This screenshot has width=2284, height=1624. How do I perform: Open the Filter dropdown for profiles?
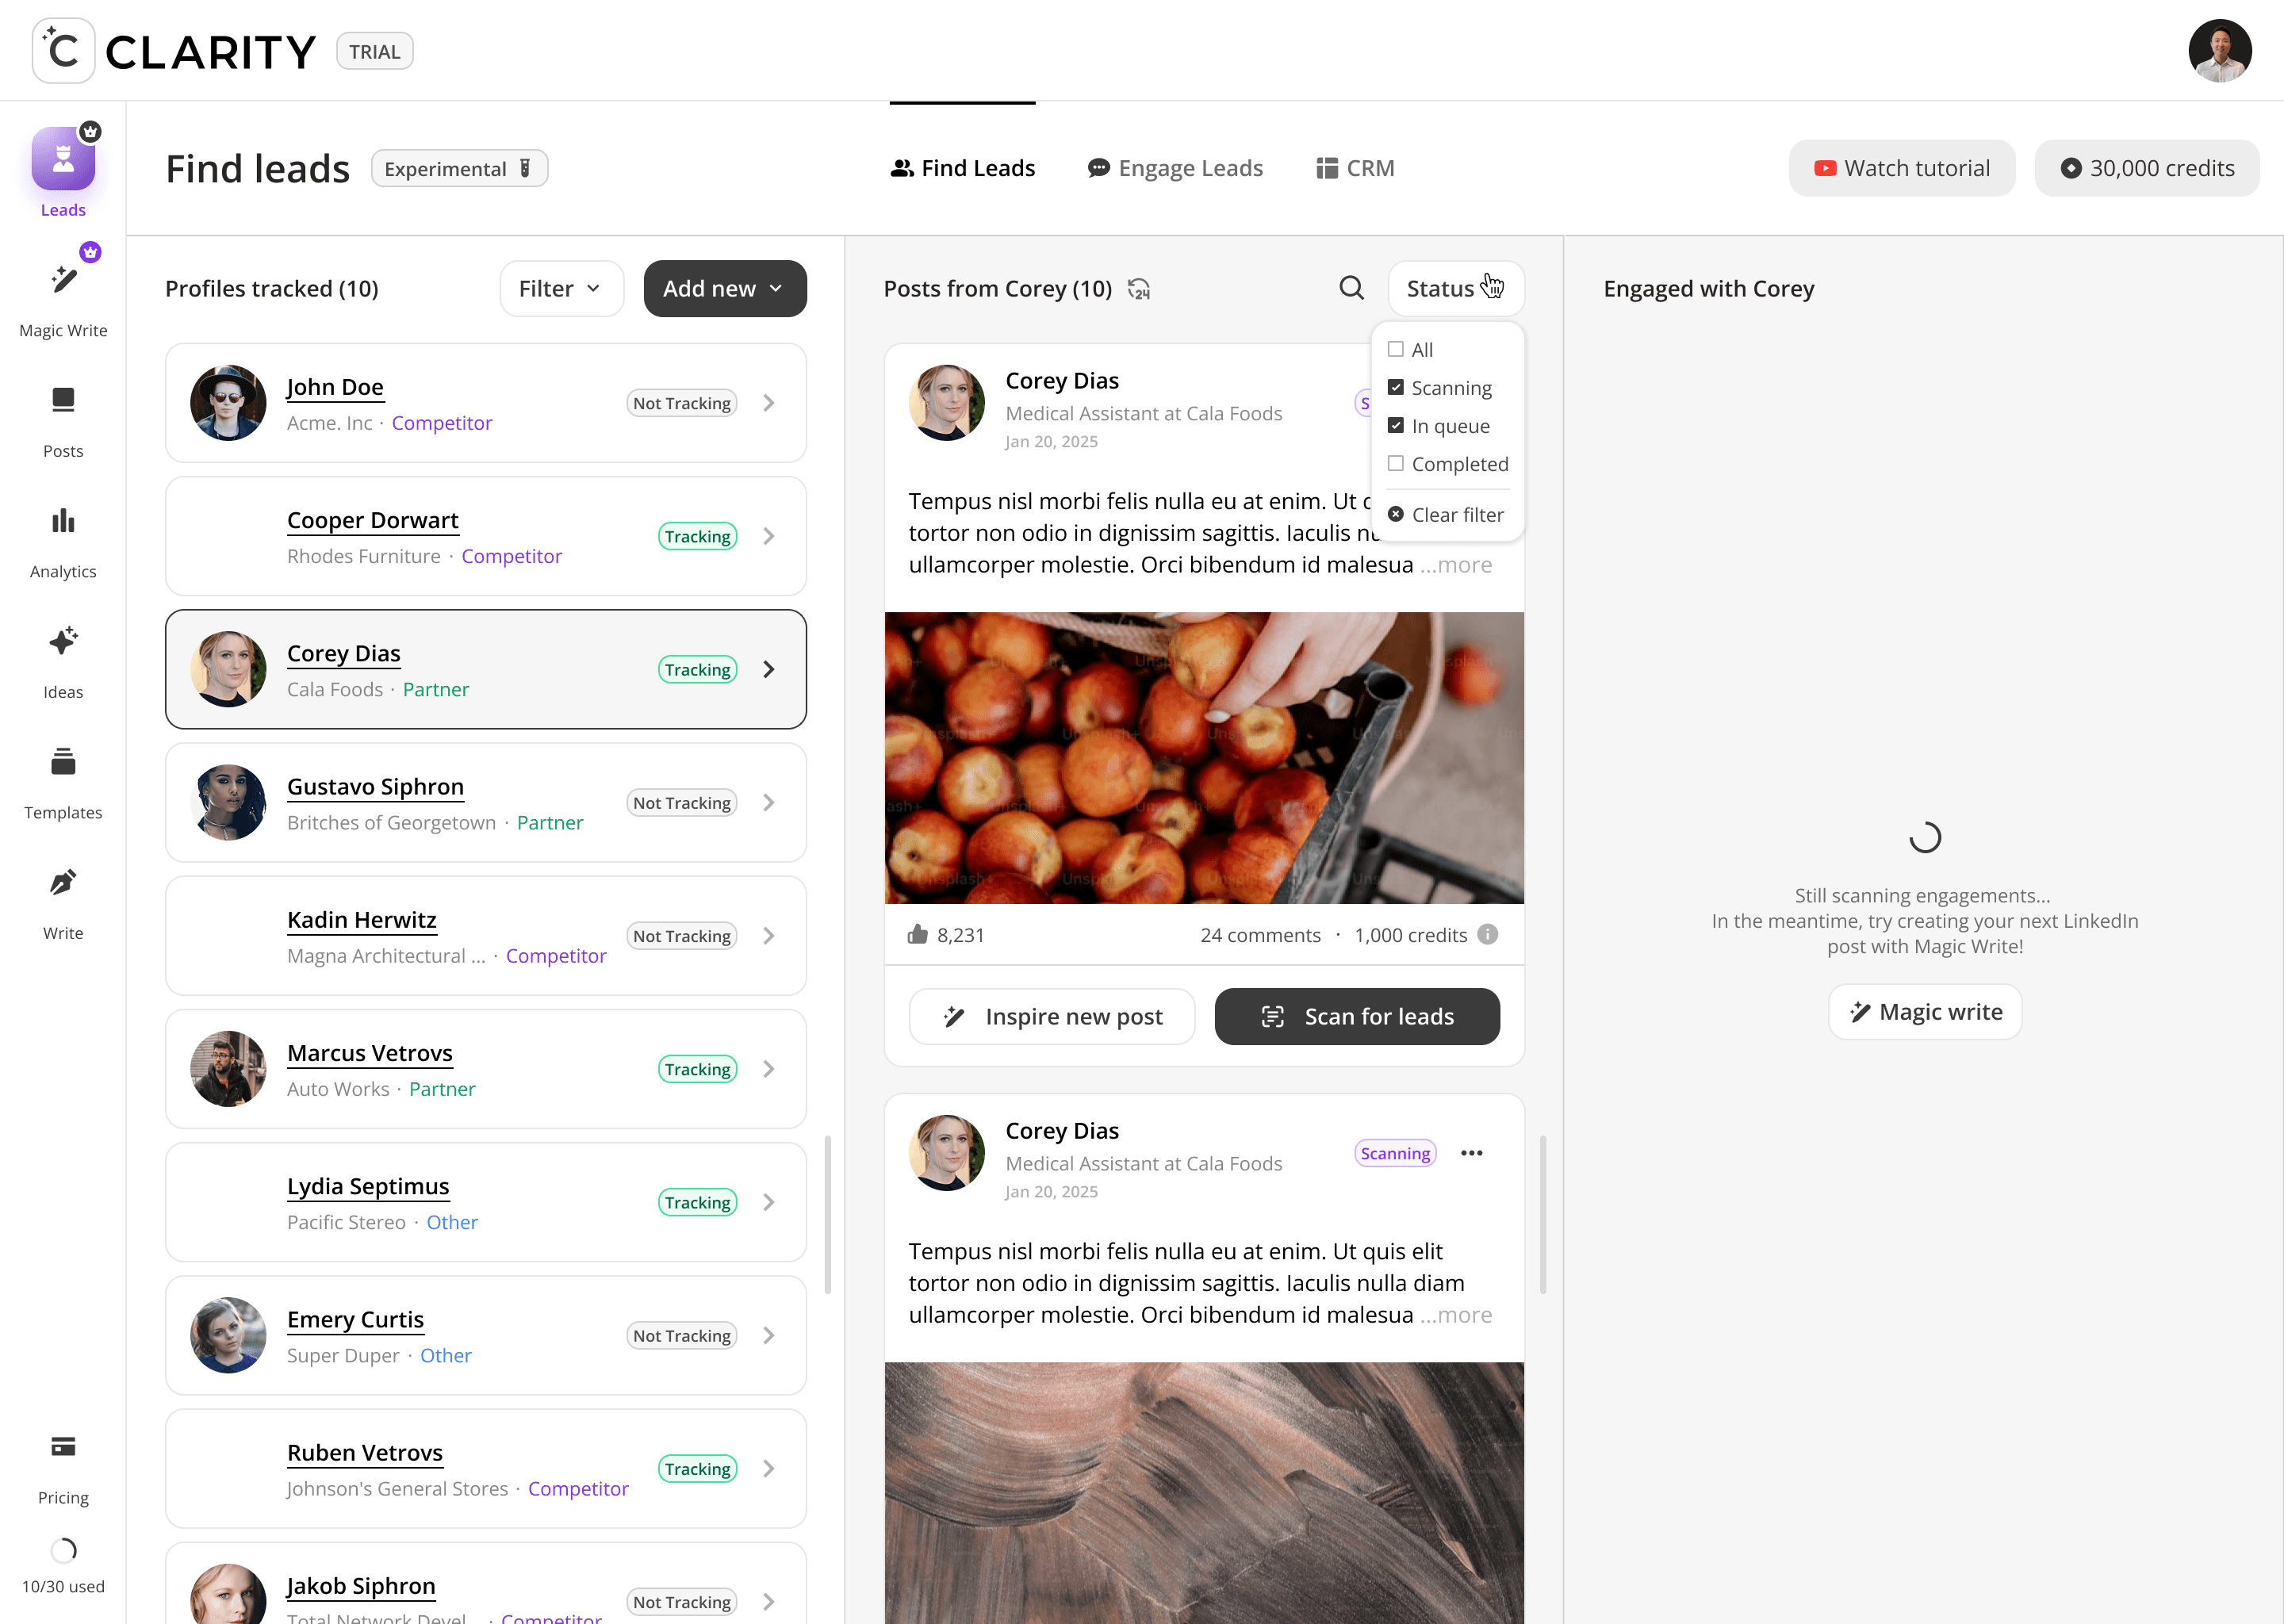[x=561, y=289]
